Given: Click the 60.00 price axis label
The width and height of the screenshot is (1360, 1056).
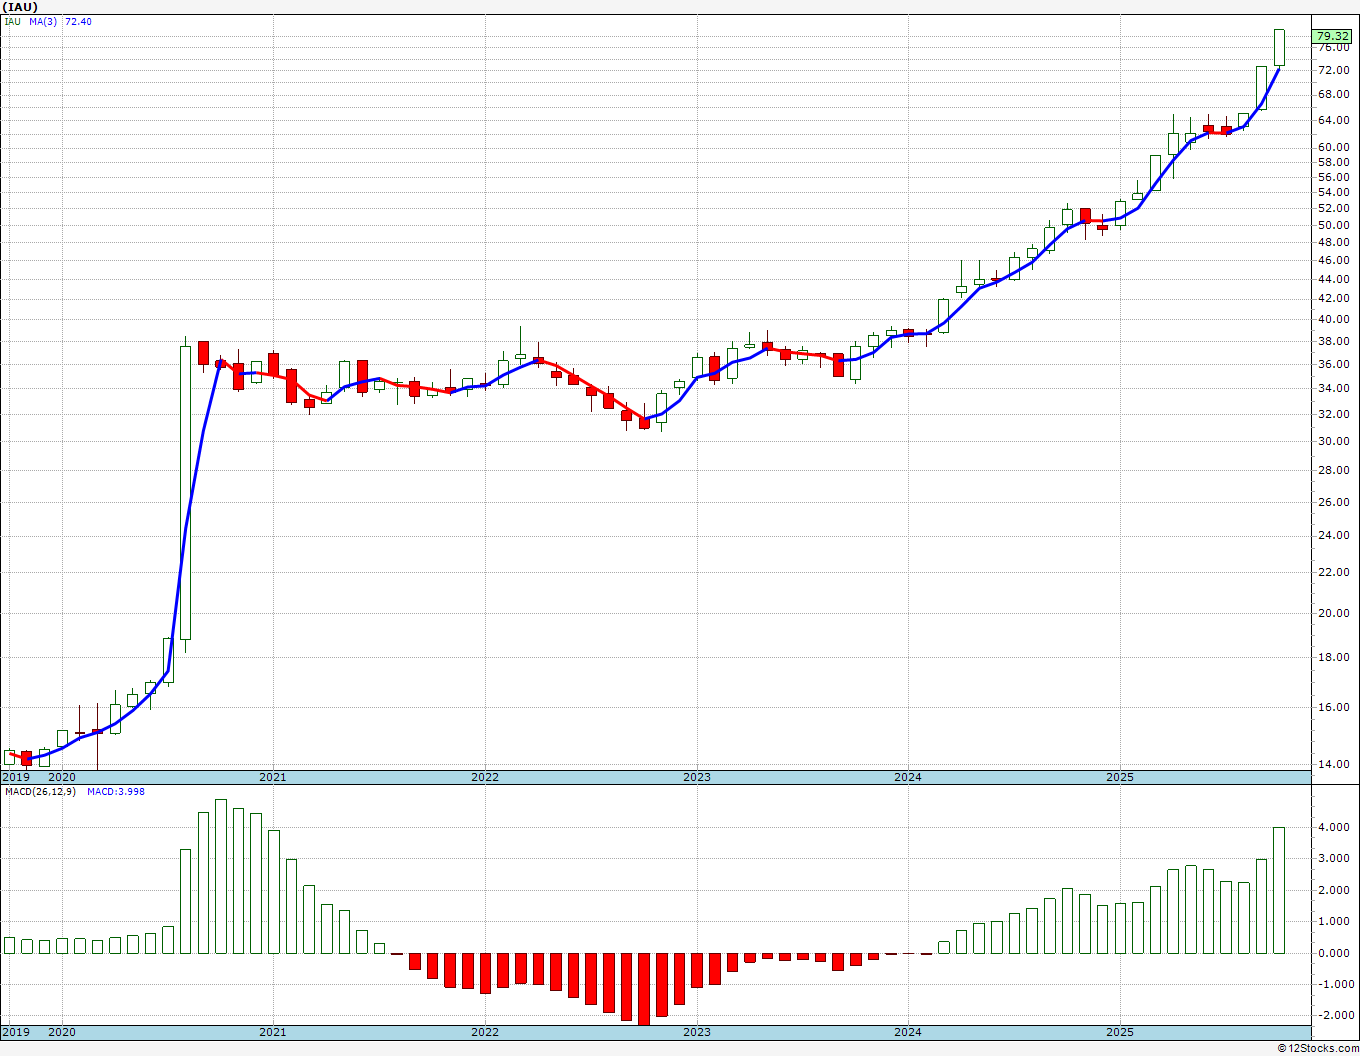Looking at the screenshot, I should (1333, 147).
